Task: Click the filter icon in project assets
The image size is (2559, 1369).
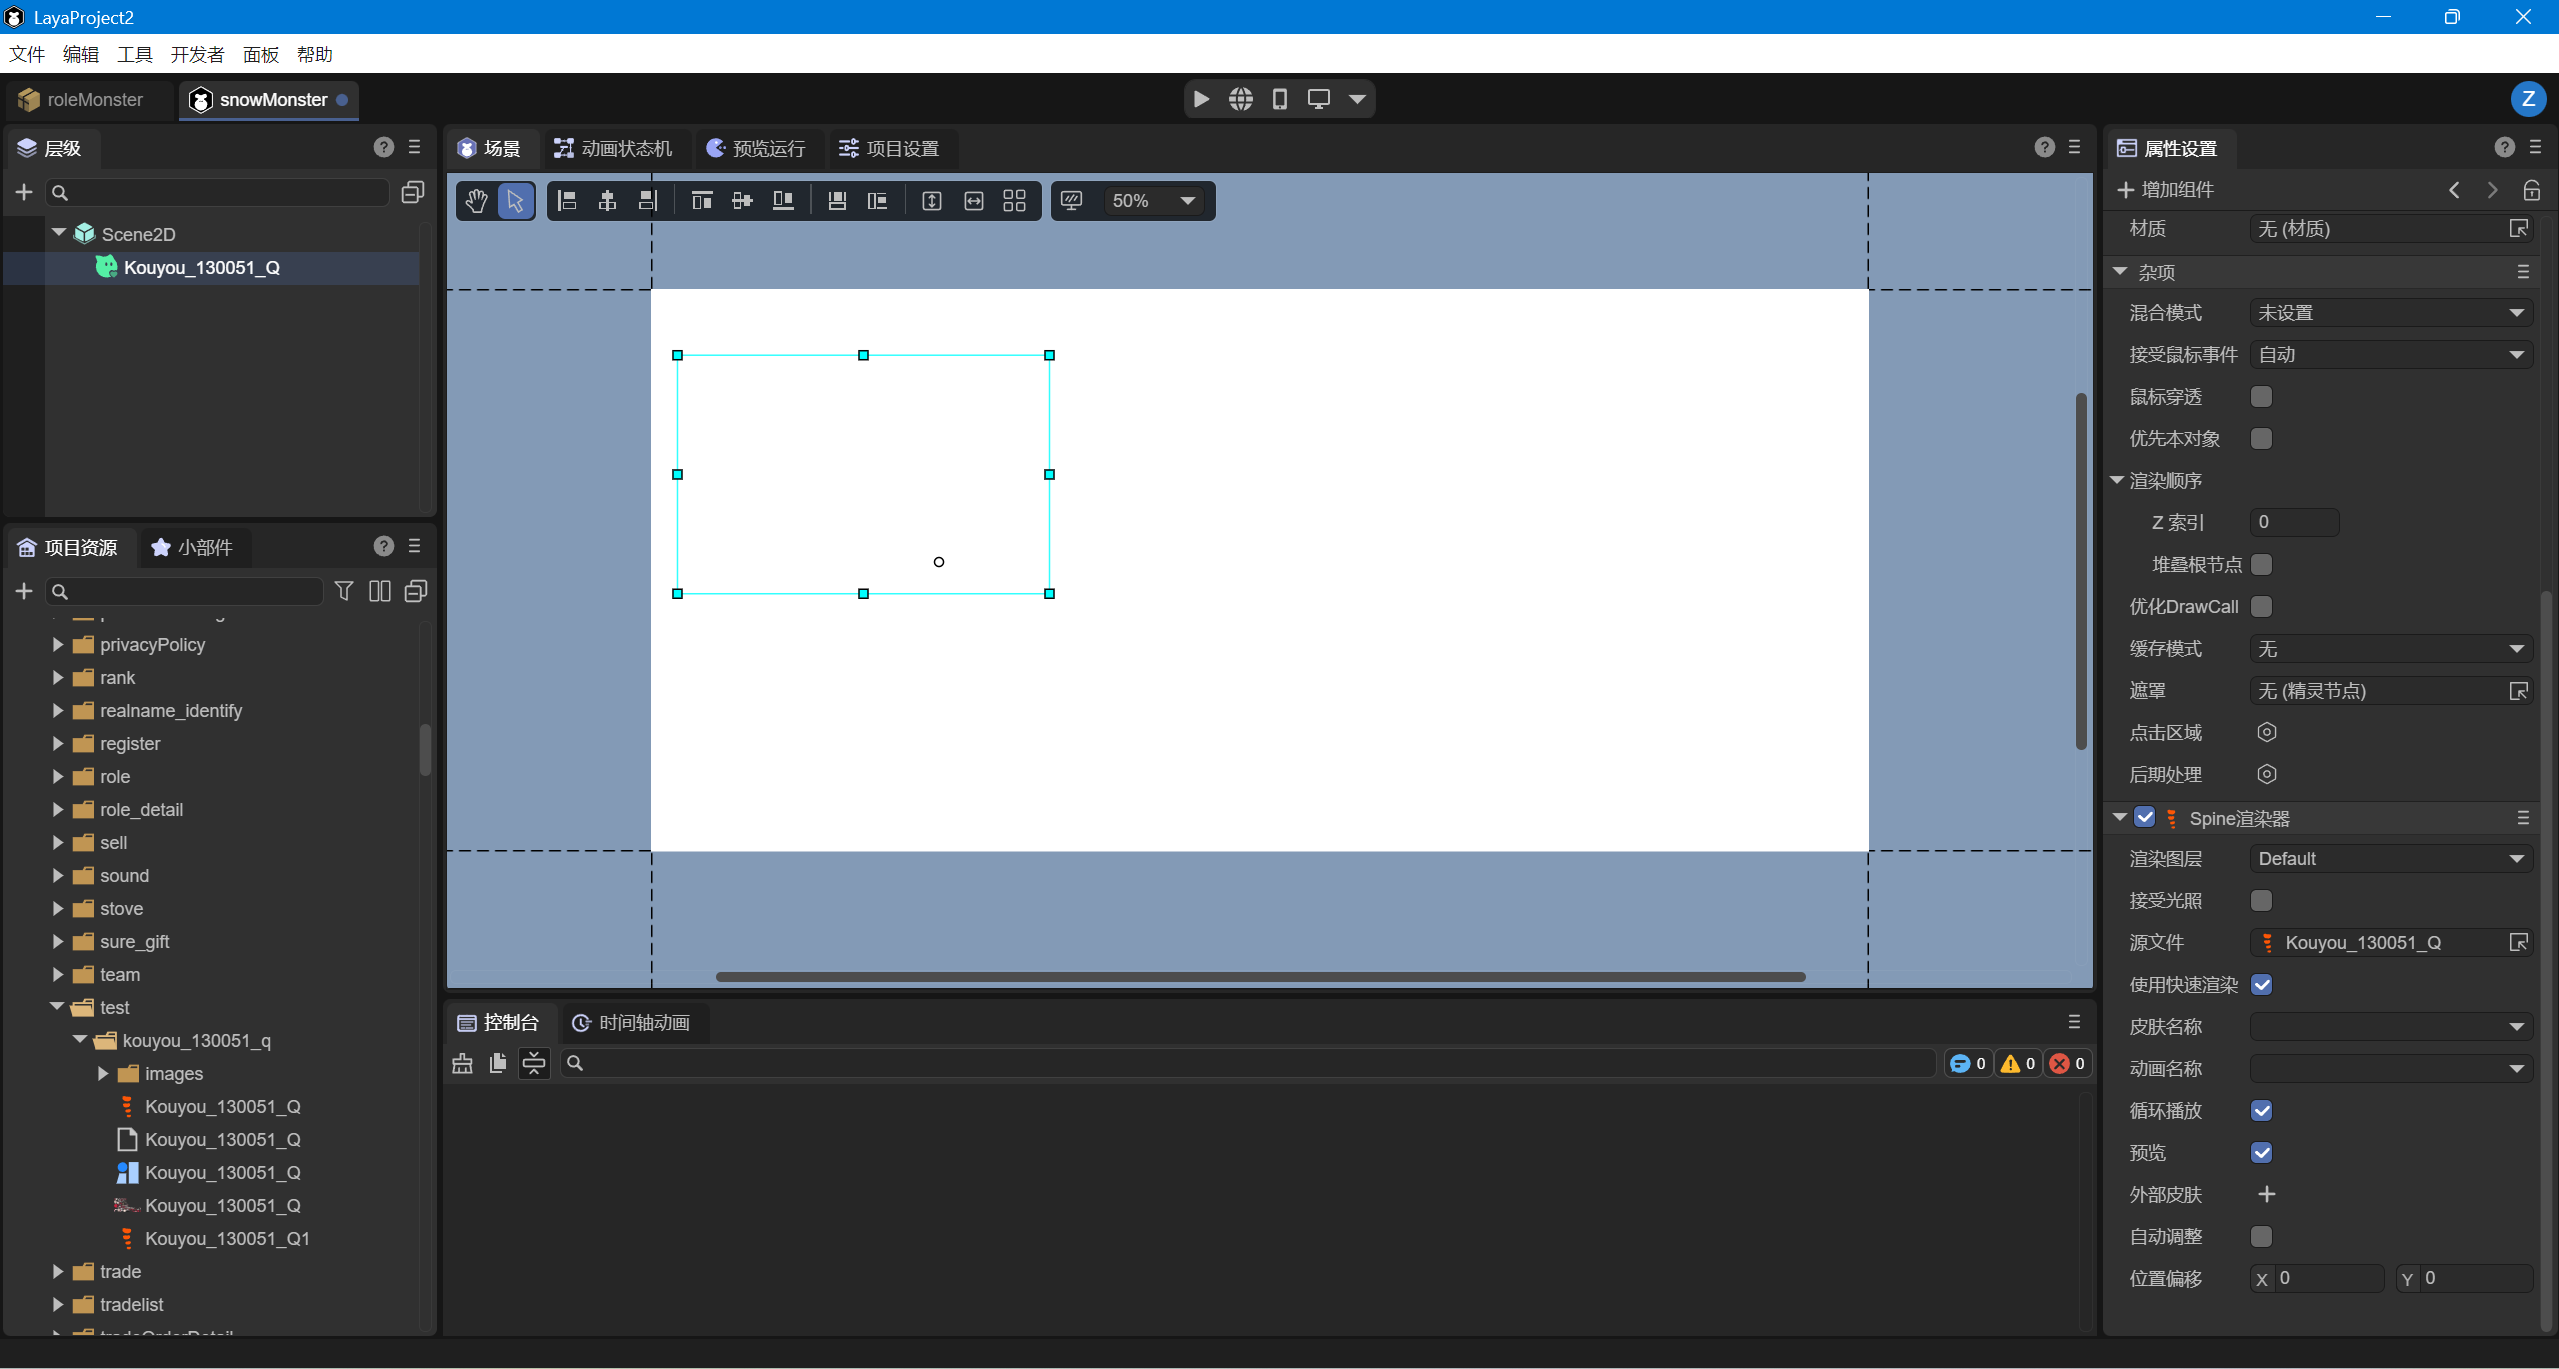Action: (344, 591)
